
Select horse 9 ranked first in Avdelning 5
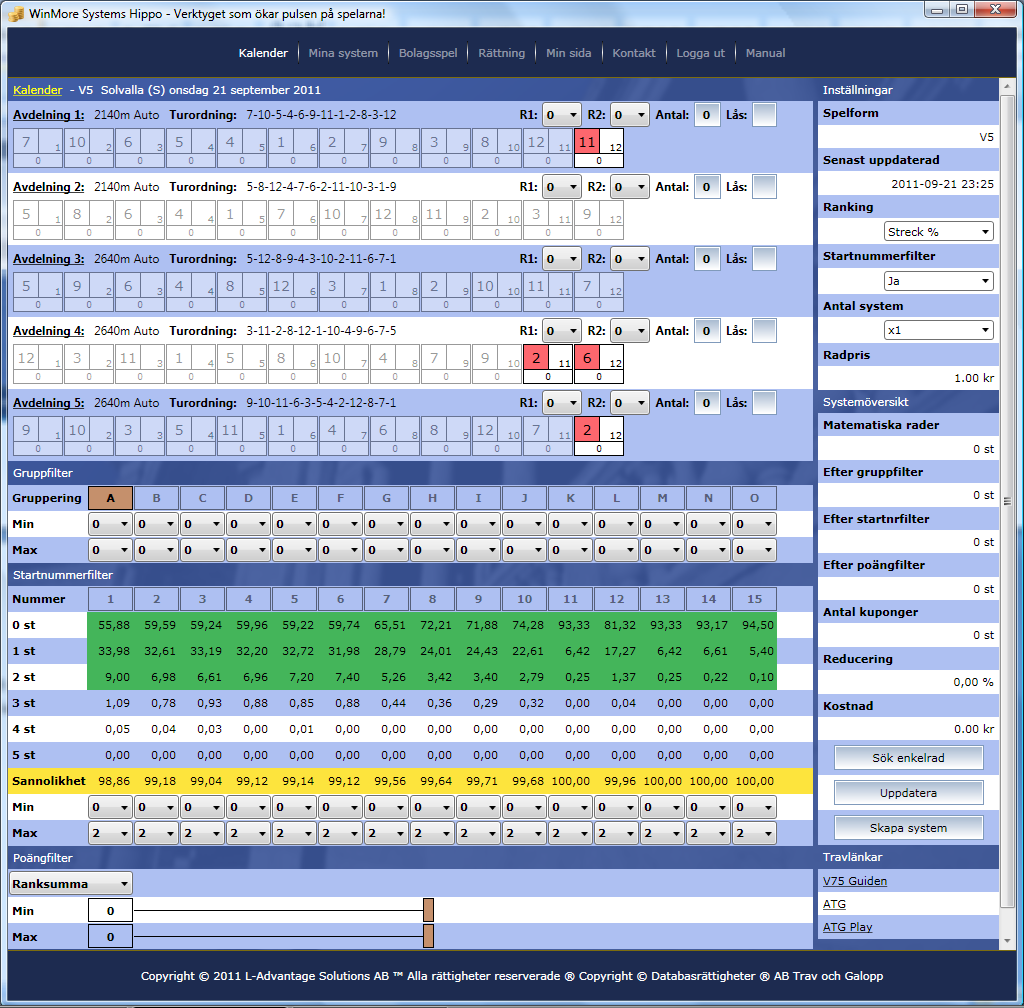(38, 435)
